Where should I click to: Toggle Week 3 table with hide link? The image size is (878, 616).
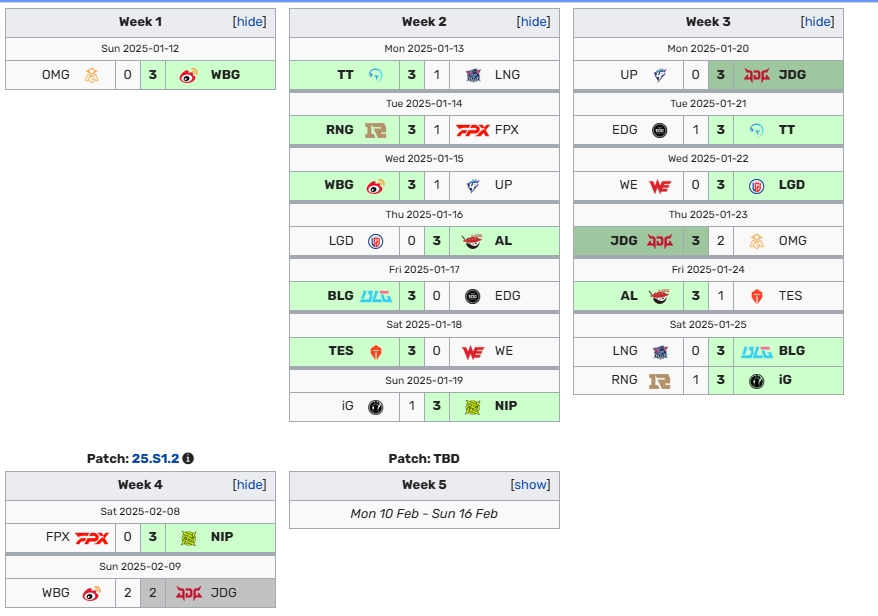click(818, 21)
